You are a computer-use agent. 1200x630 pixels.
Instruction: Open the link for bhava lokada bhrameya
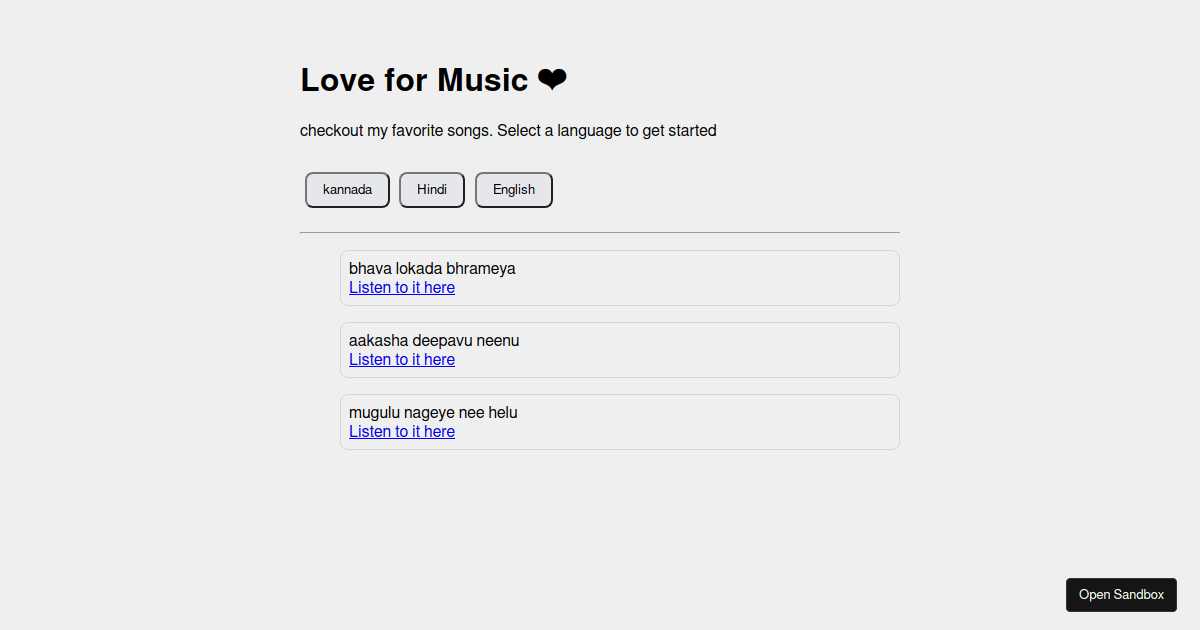tap(402, 288)
